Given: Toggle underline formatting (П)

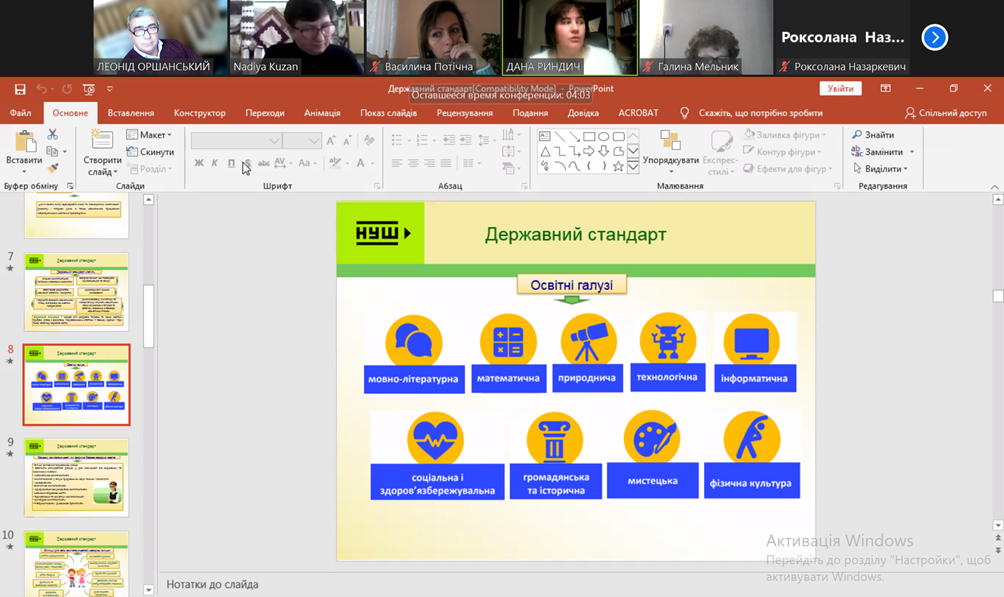Looking at the screenshot, I should tap(231, 163).
